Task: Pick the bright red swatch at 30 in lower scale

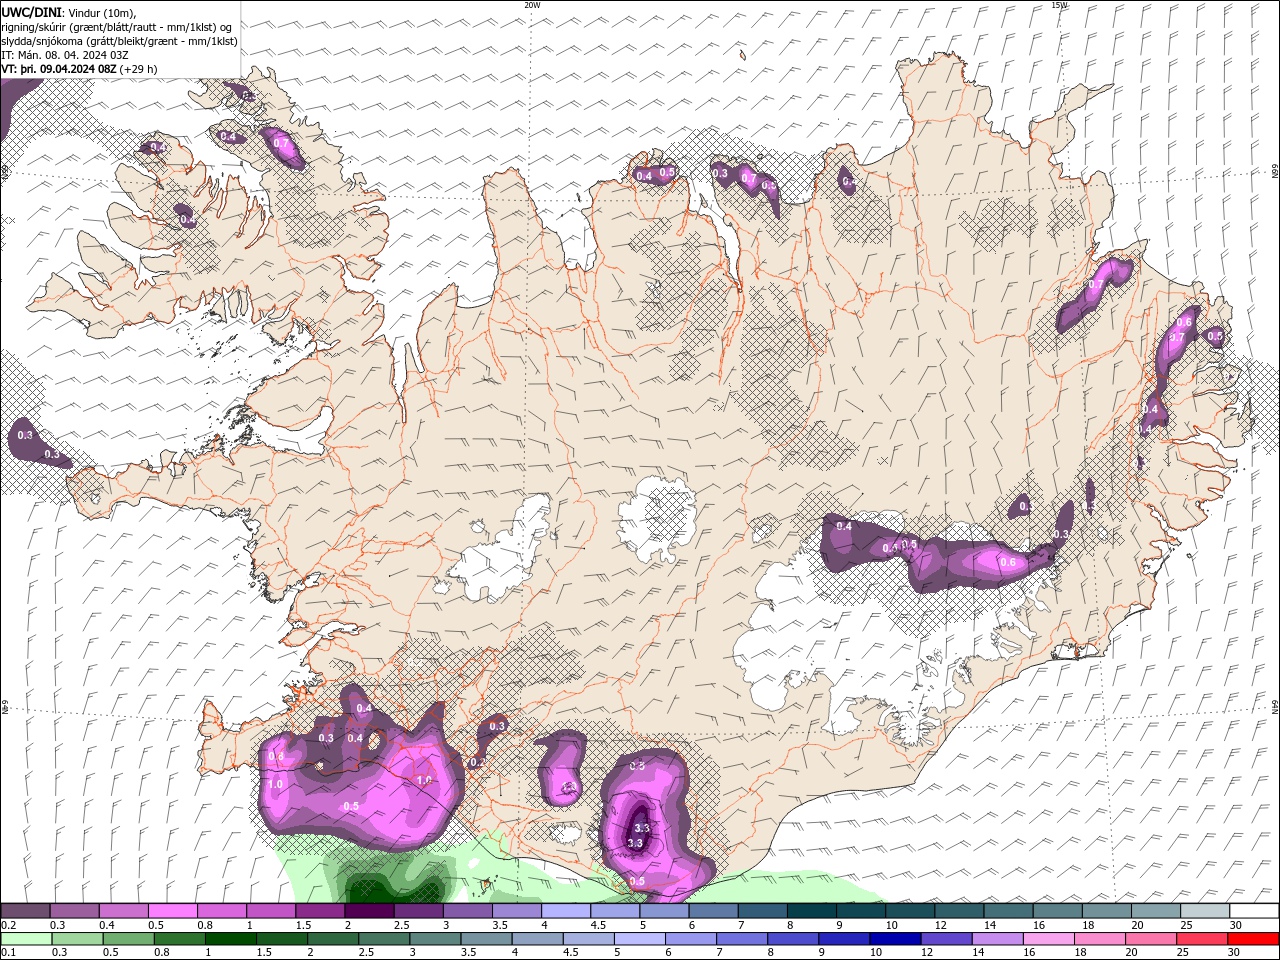Action: [x=1253, y=939]
